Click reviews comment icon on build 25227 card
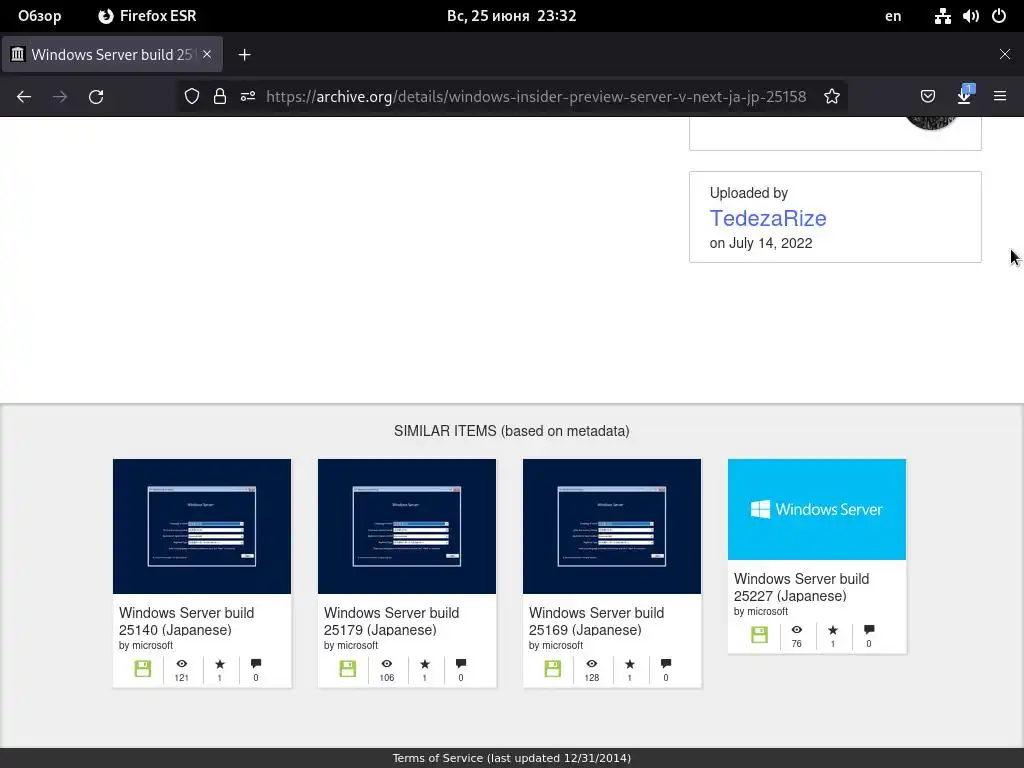1024x768 pixels. click(869, 630)
